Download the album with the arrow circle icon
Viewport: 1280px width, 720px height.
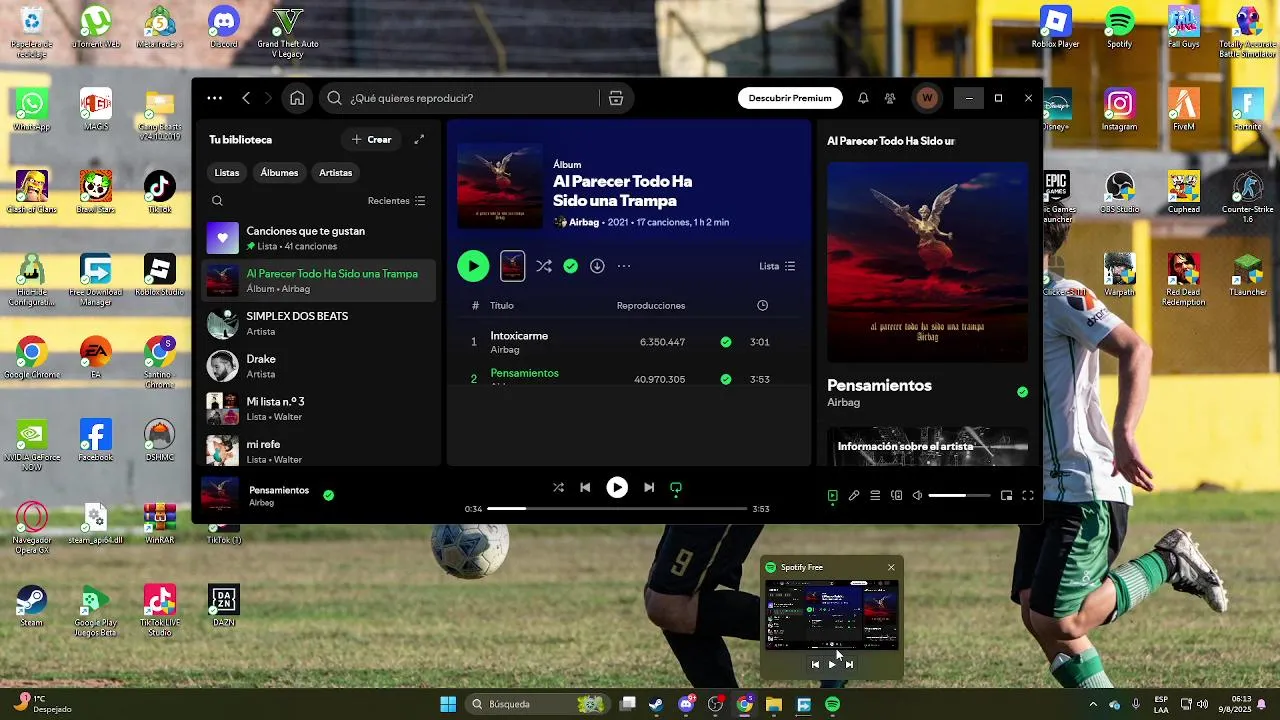coord(597,266)
